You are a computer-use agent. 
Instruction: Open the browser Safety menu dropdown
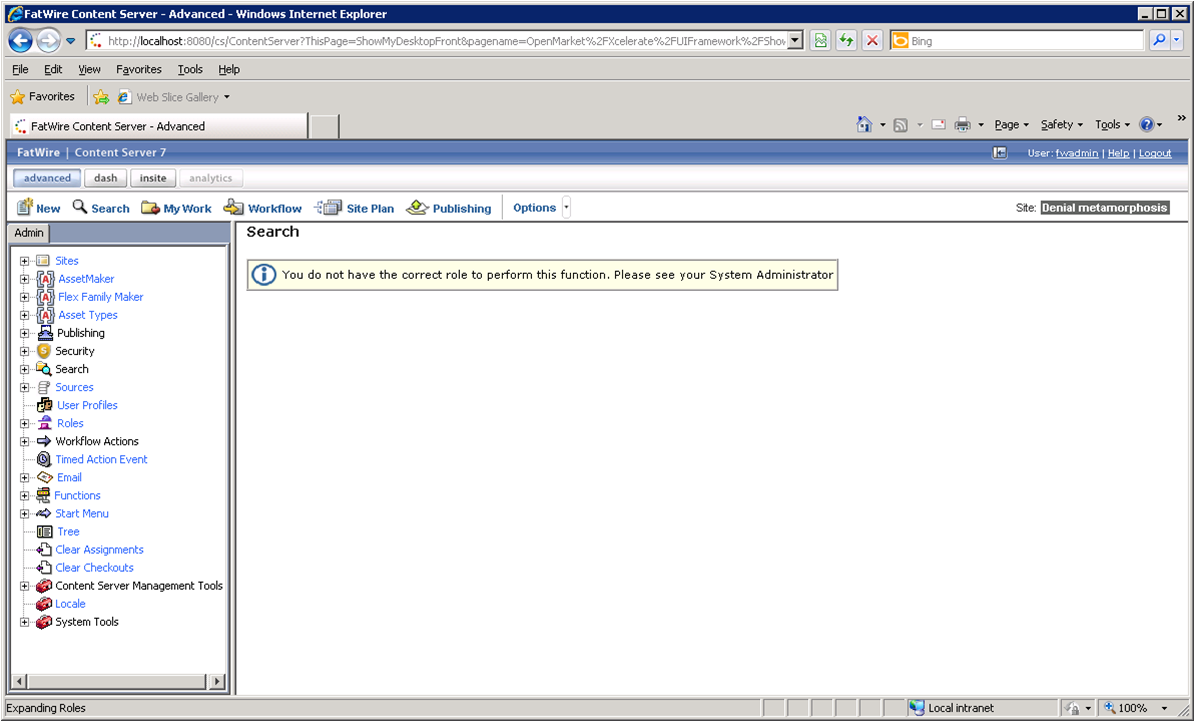(1062, 124)
